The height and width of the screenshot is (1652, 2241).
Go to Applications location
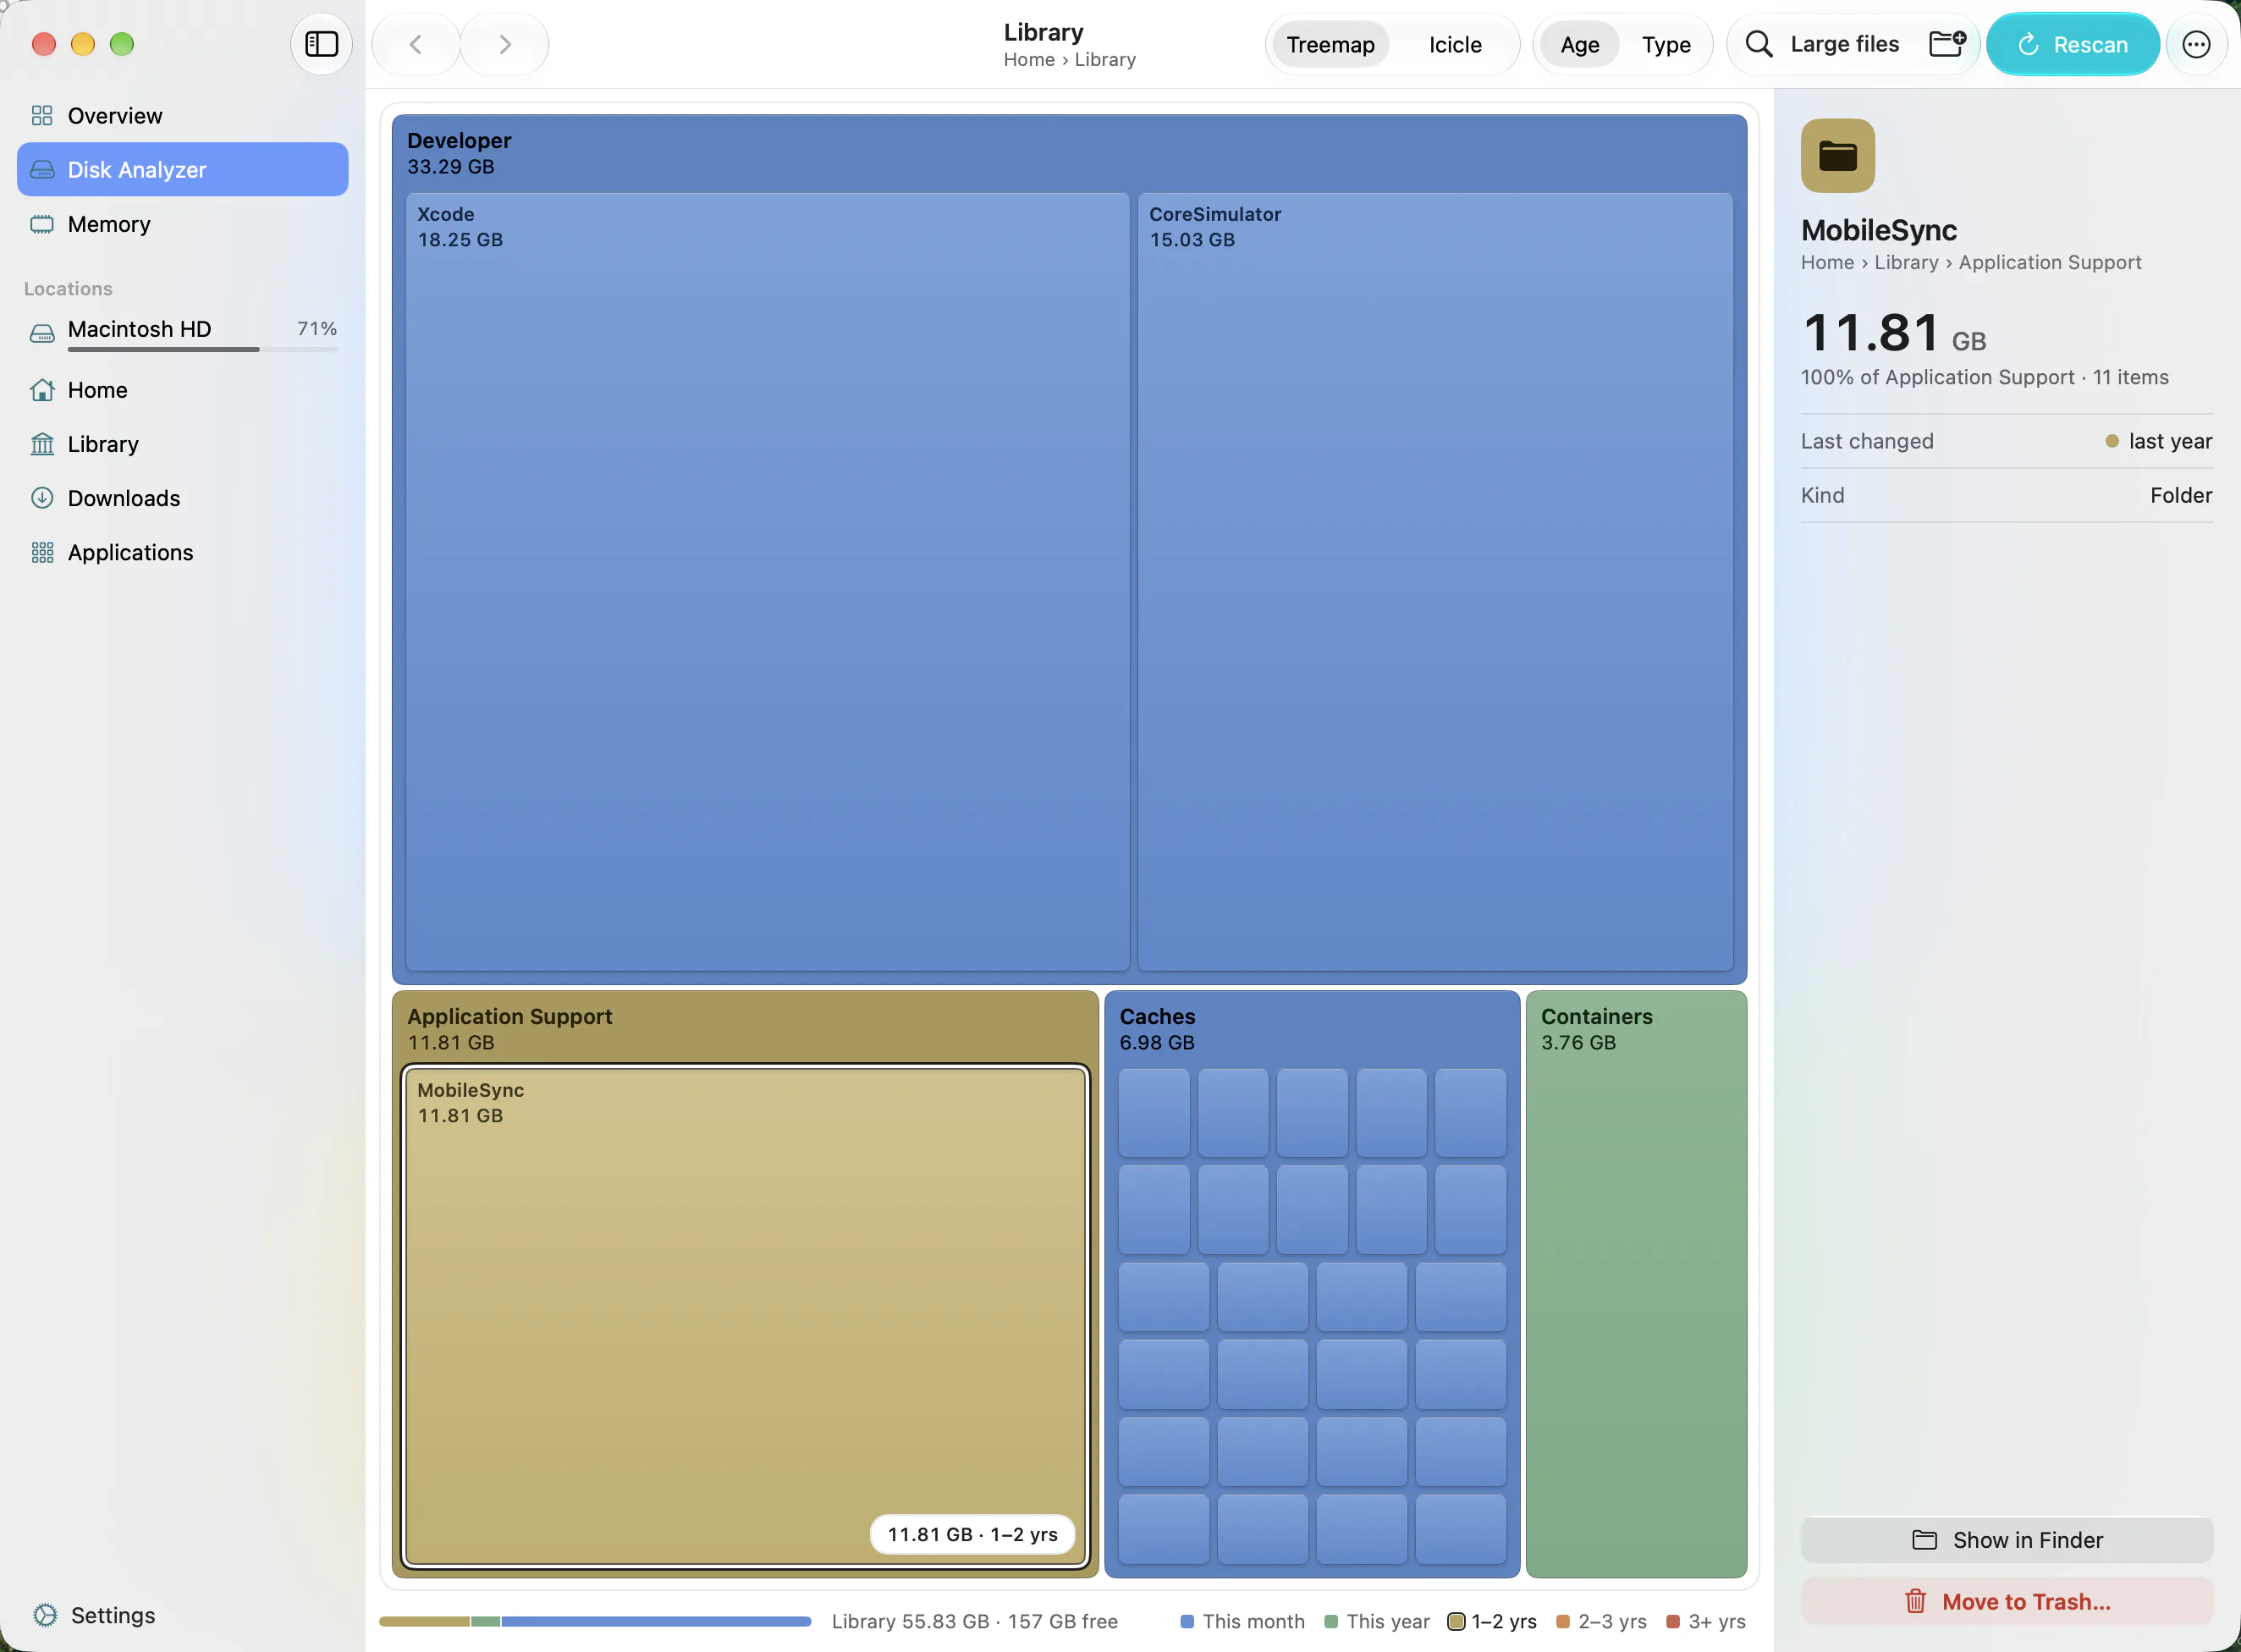tap(183, 552)
